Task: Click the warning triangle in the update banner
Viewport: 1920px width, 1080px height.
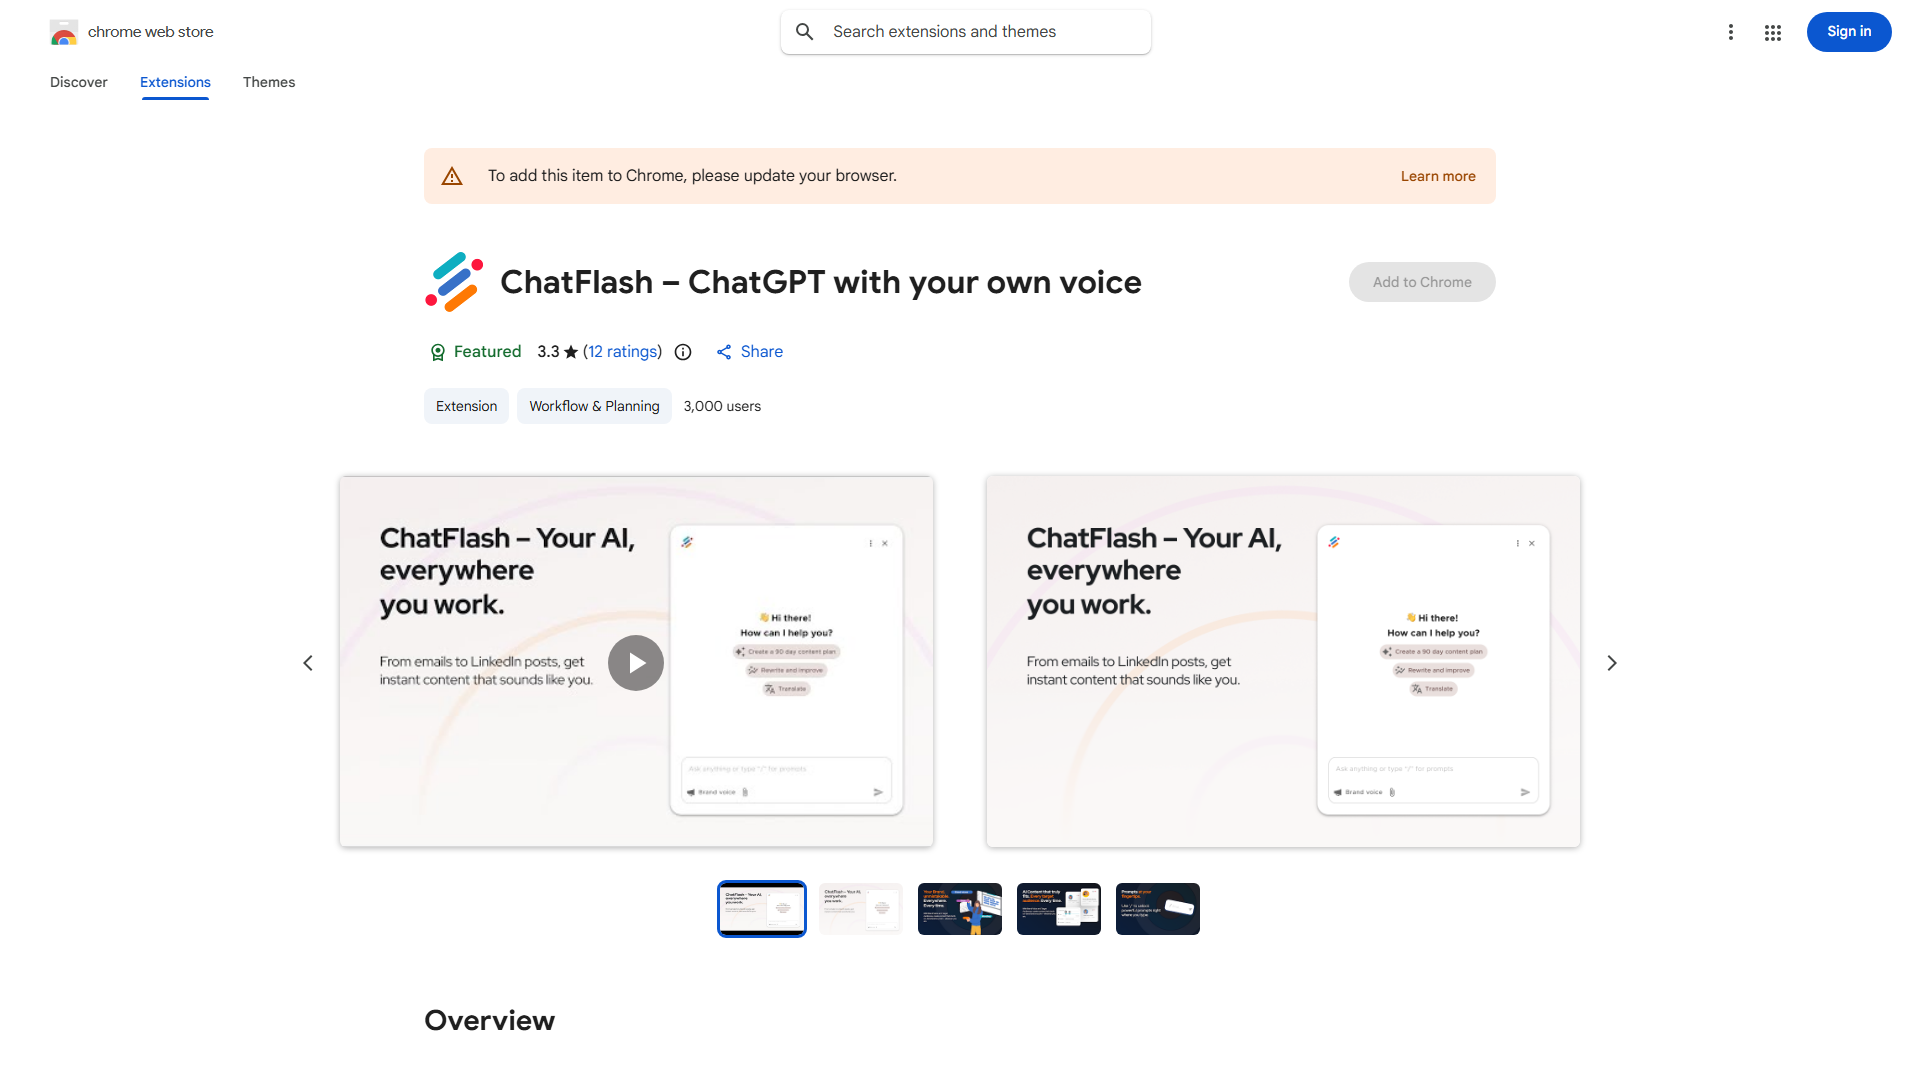Action: click(x=452, y=175)
